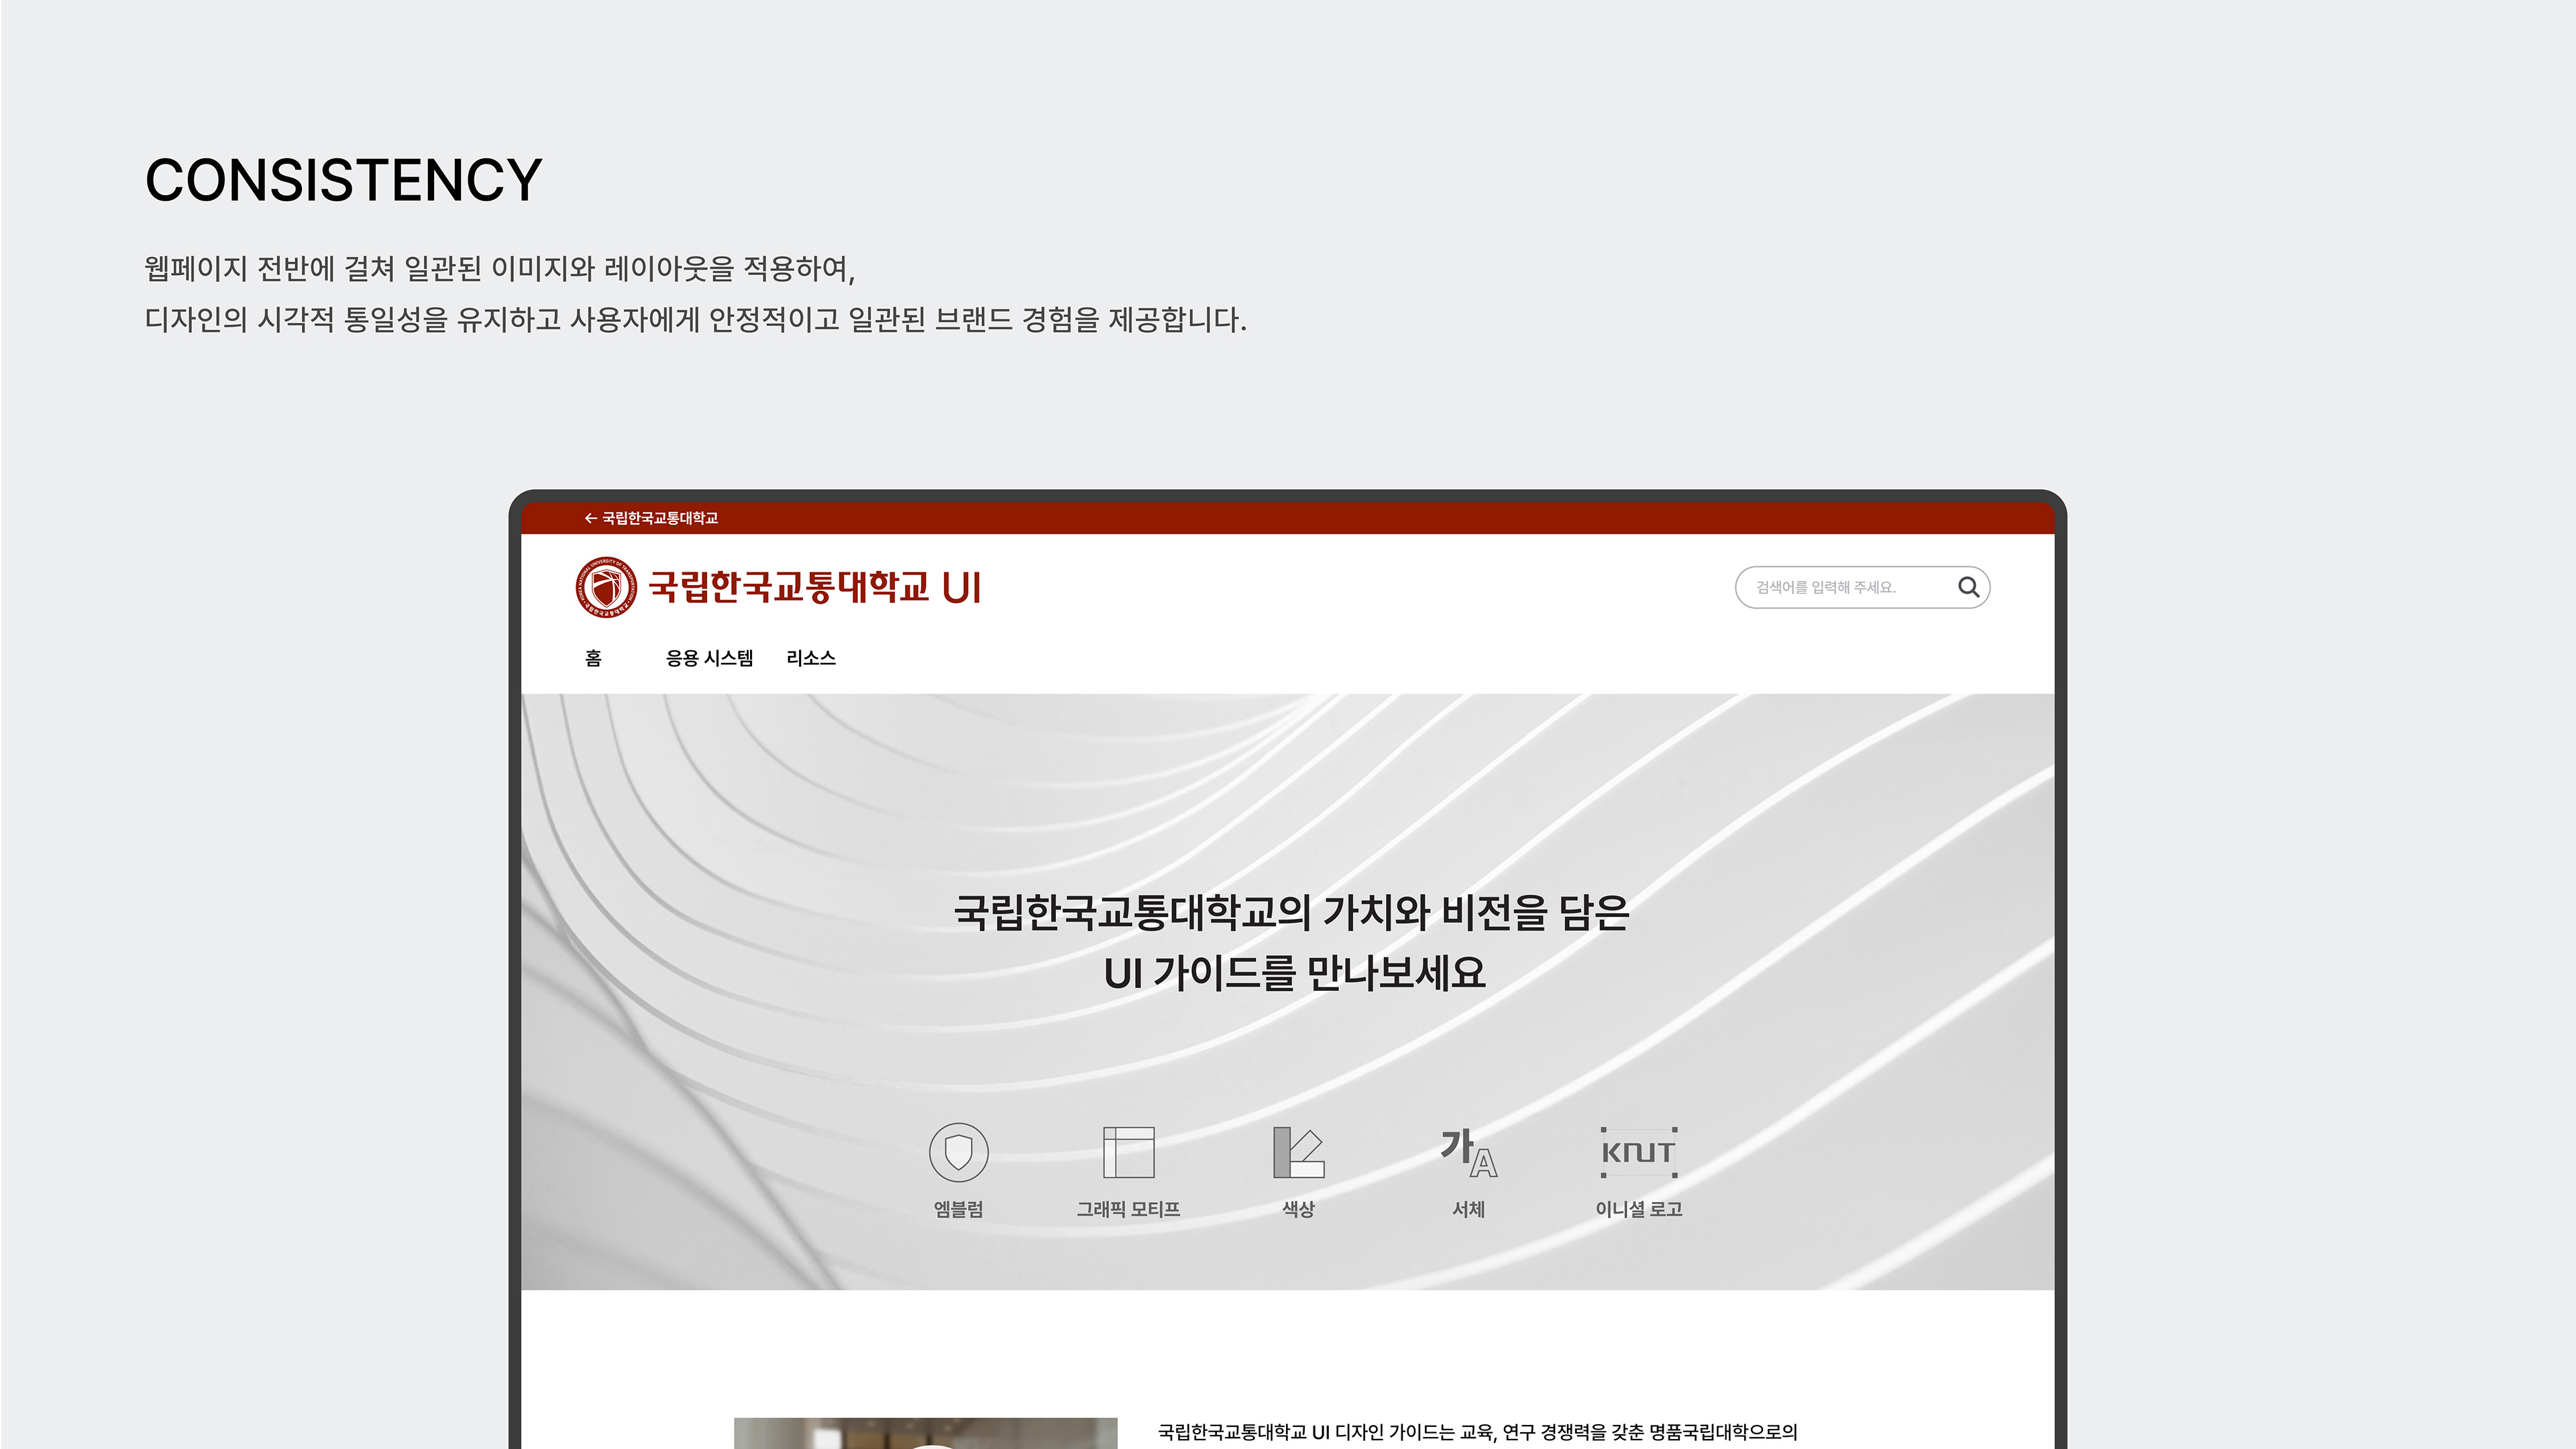This screenshot has width=2576, height=1449.
Task: Click the back arrow beside 국립한국교통대학교
Action: point(590,518)
